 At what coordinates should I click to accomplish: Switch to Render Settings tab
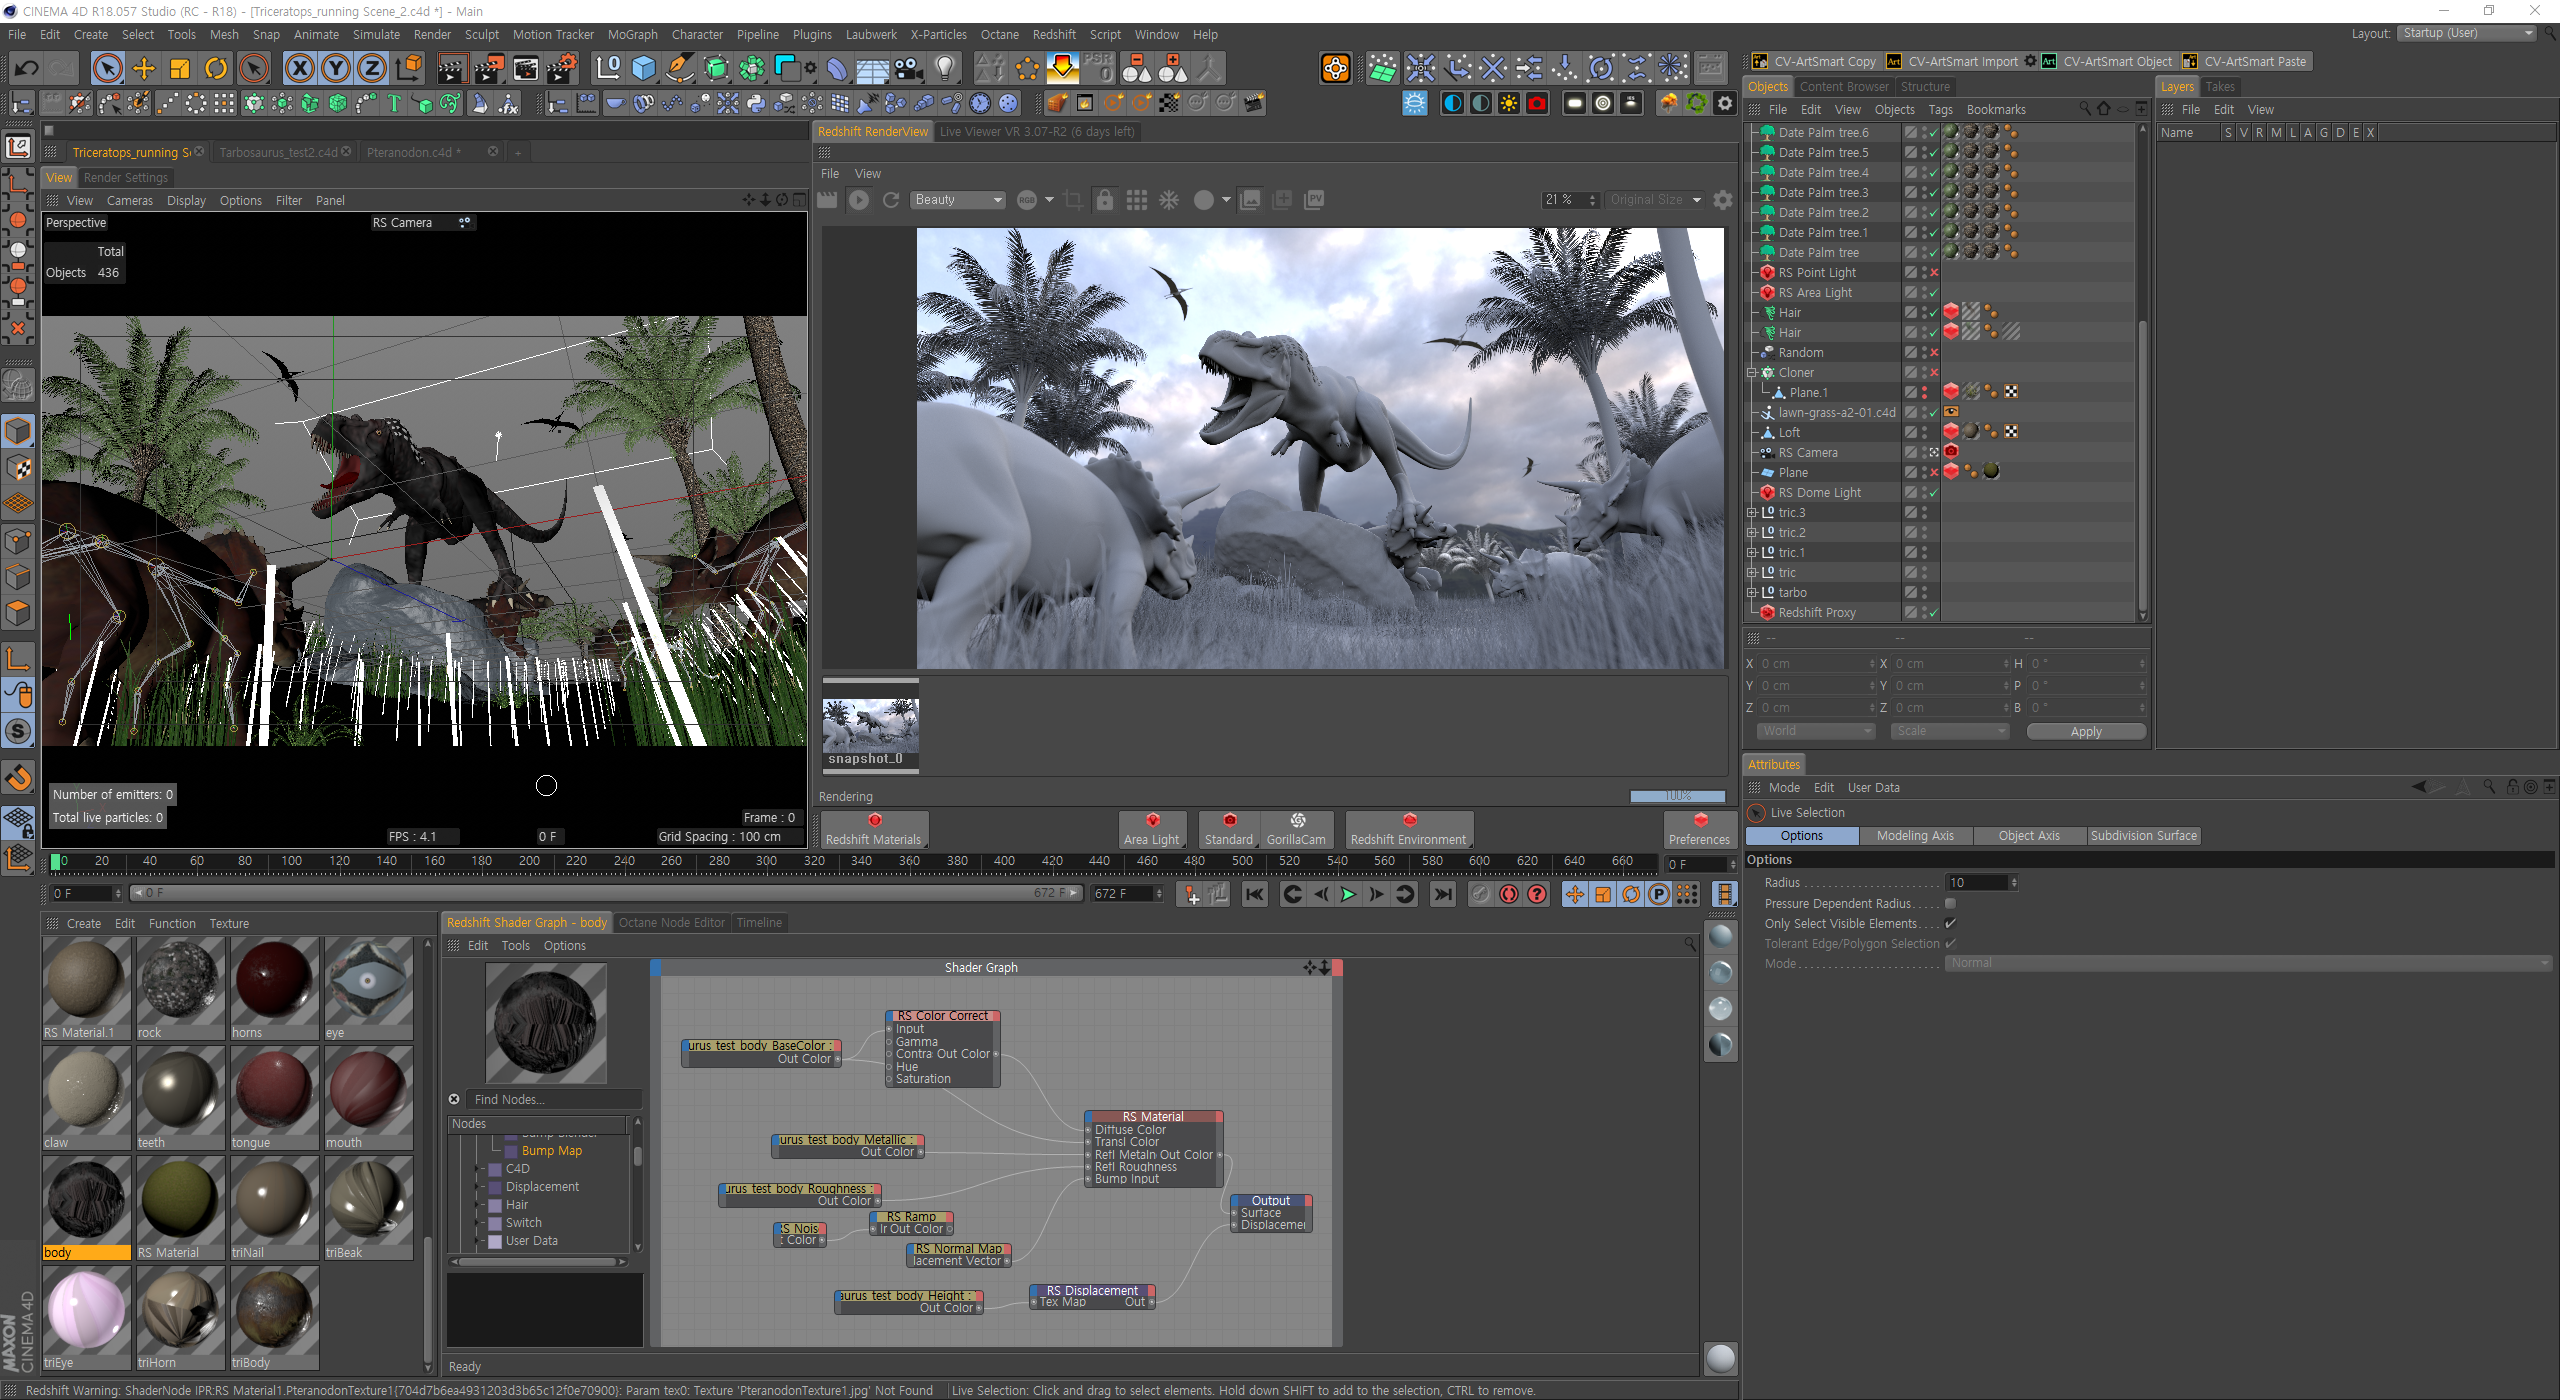click(x=126, y=177)
